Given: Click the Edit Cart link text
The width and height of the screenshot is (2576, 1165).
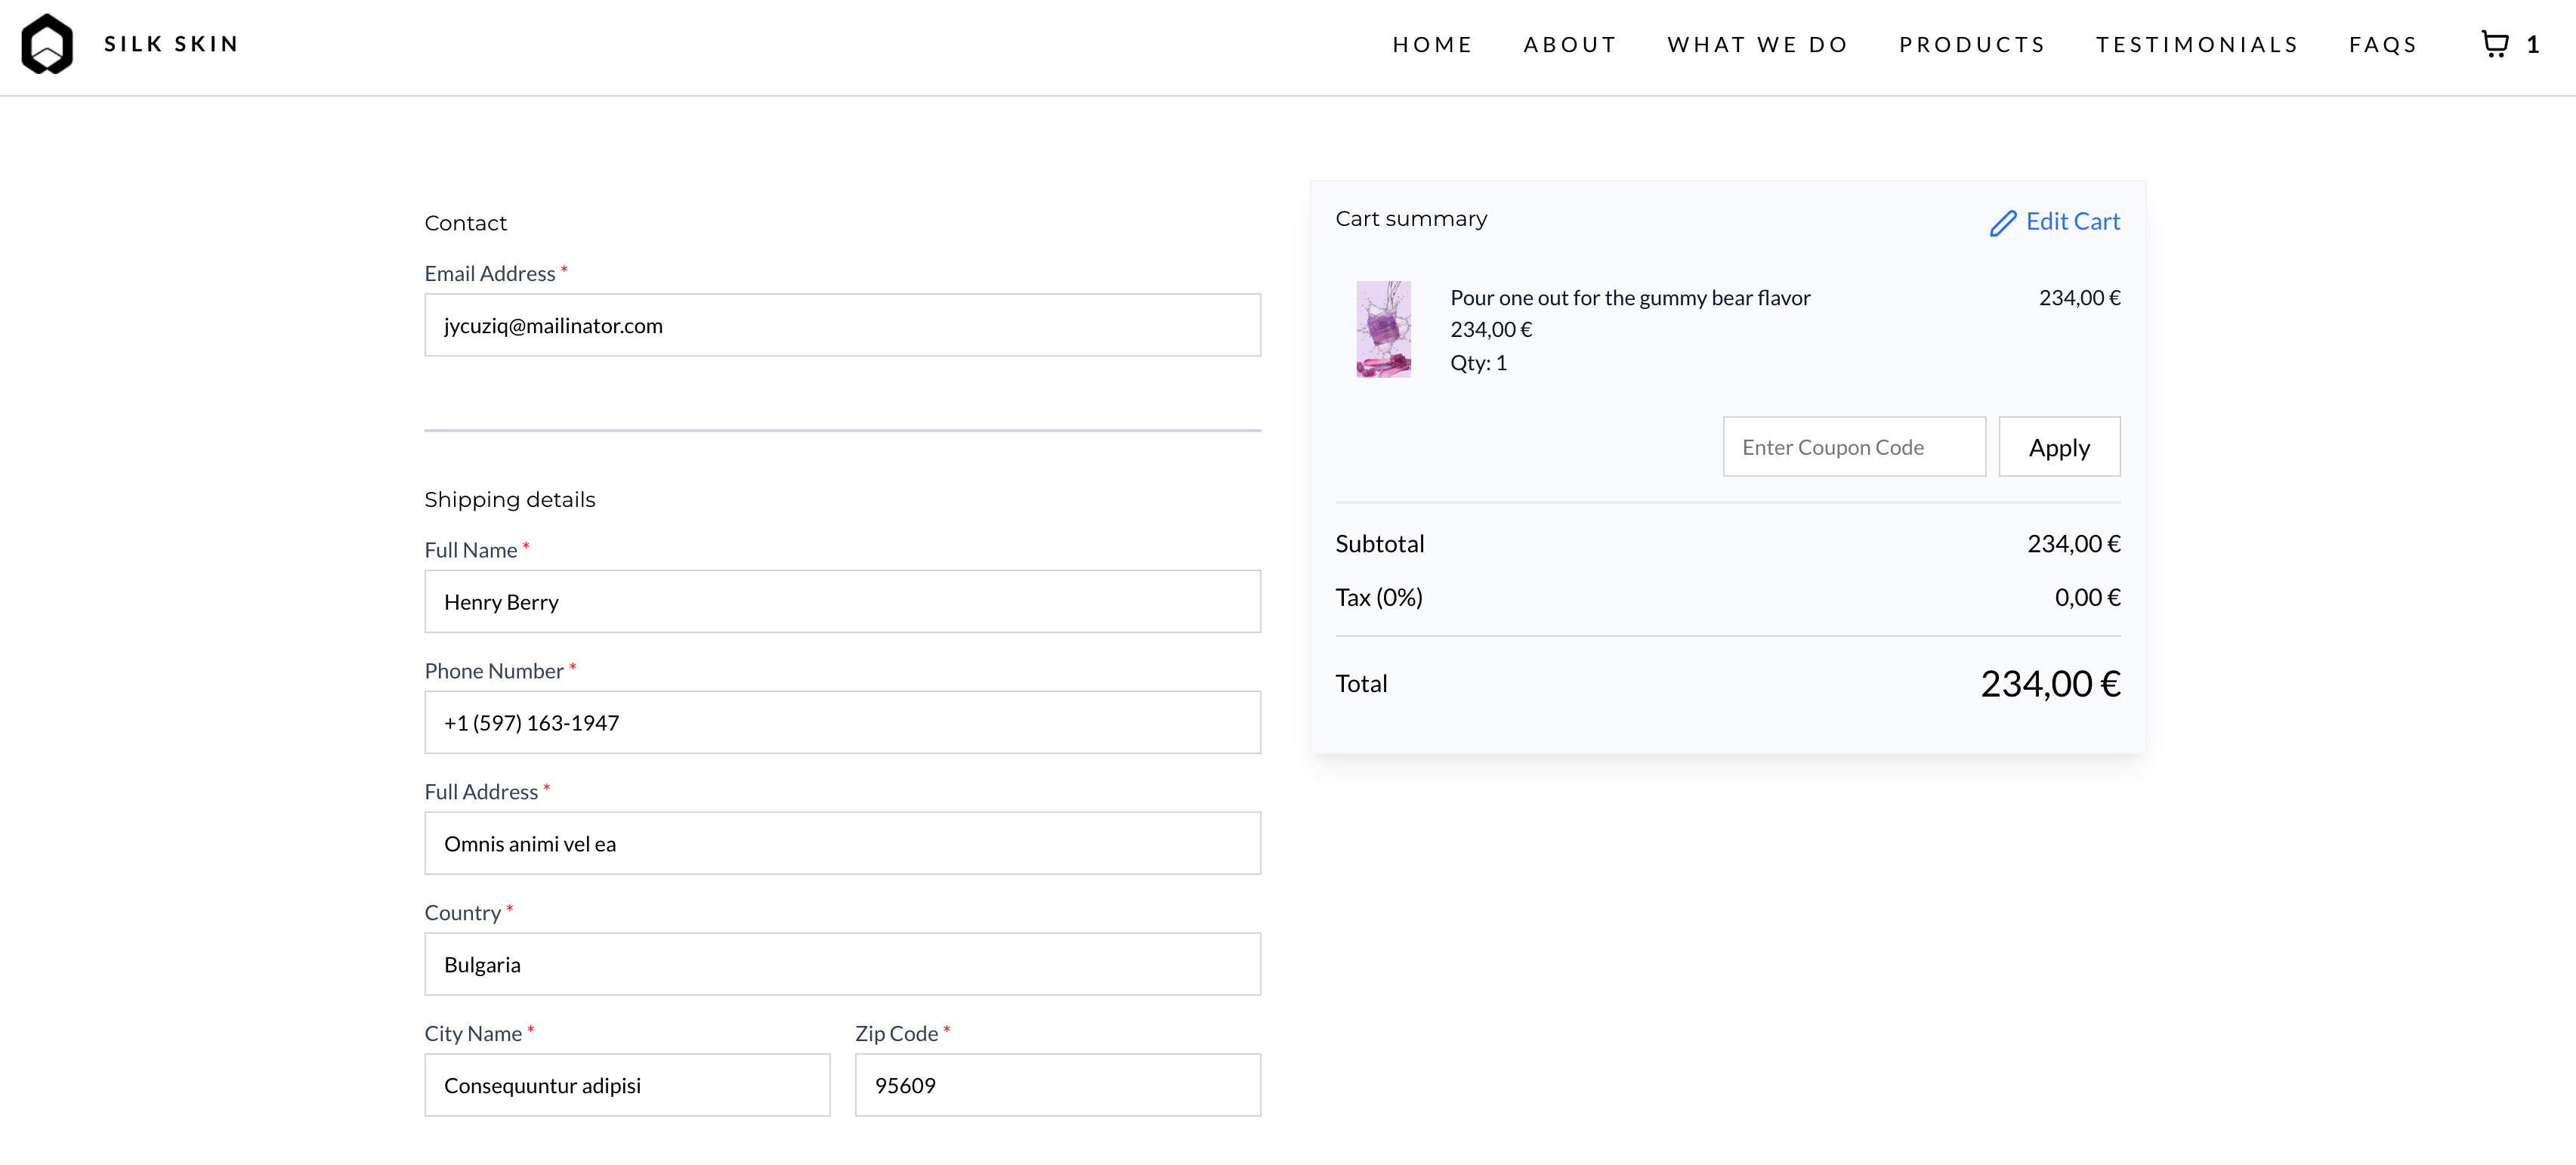Looking at the screenshot, I should [x=2072, y=222].
